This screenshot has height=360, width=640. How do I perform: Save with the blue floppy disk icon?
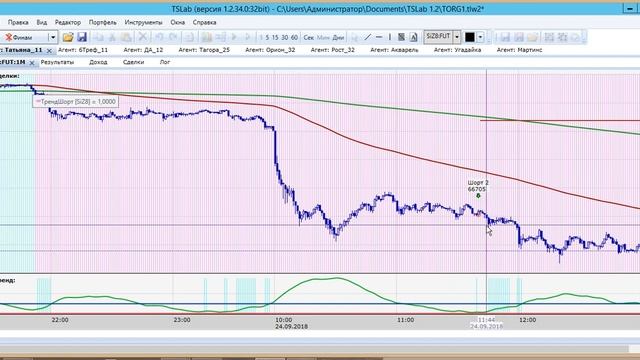click(82, 38)
